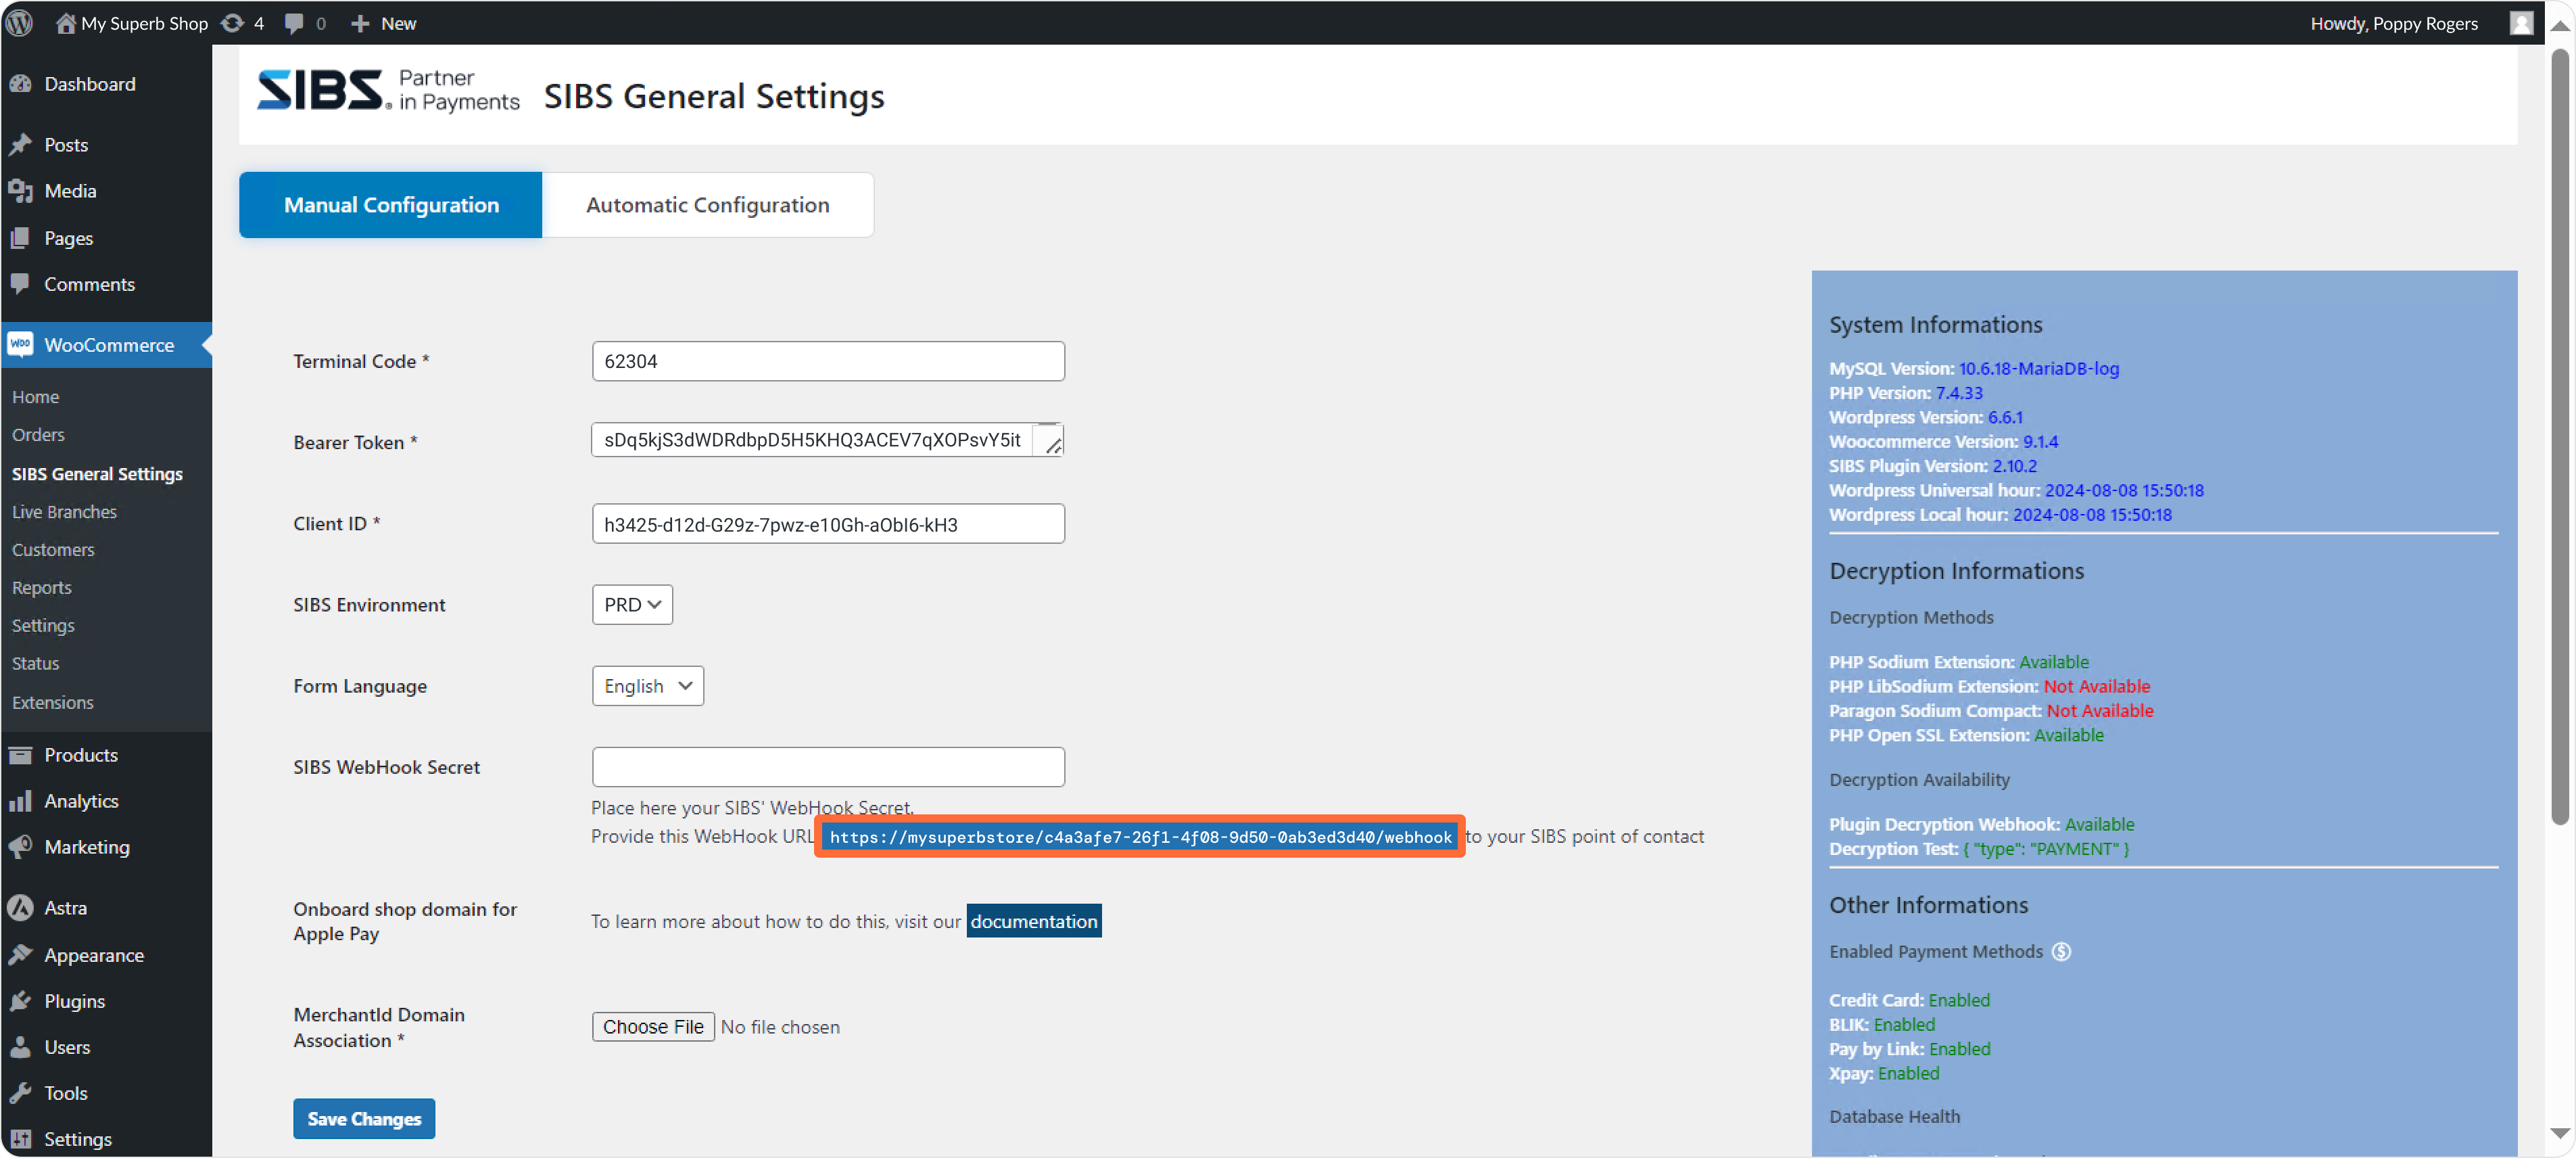
Task: Open the Dashboard gauge icon
Action: click(21, 84)
